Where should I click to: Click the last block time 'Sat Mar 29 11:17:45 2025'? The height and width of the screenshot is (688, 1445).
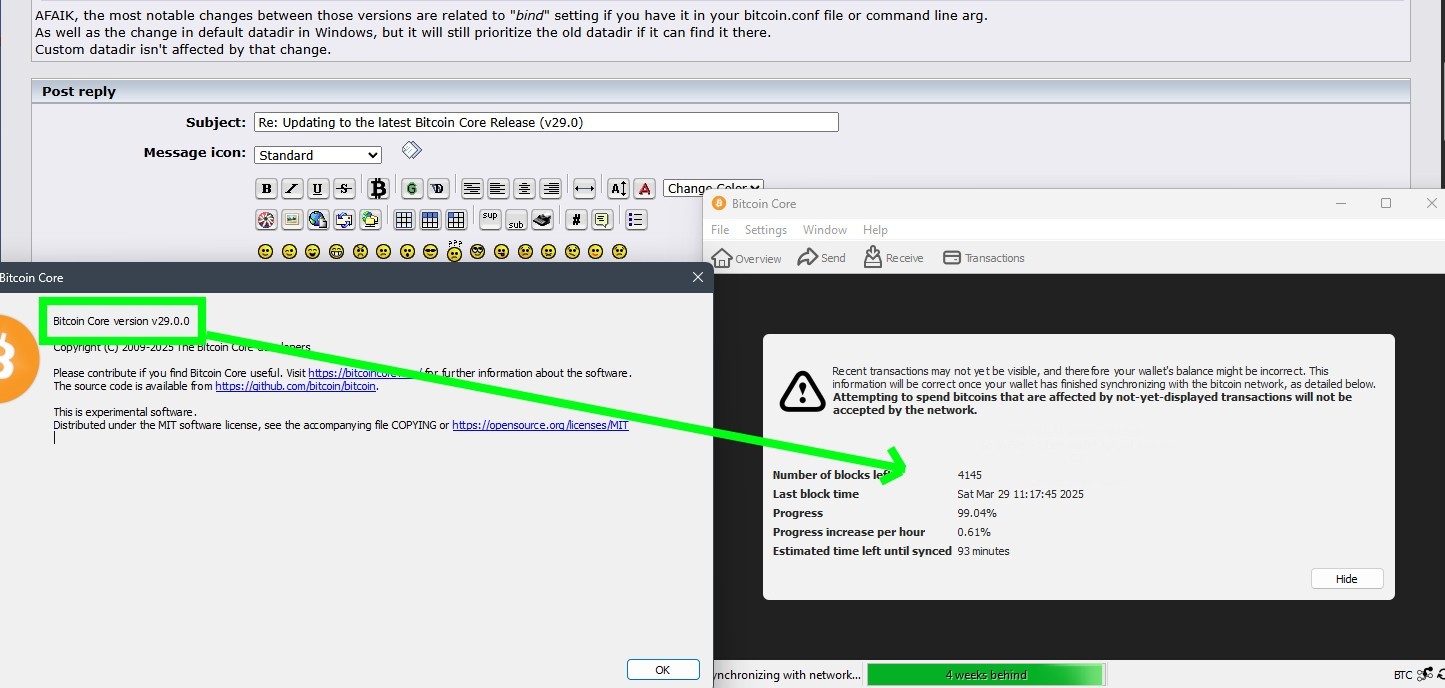[x=1020, y=494]
